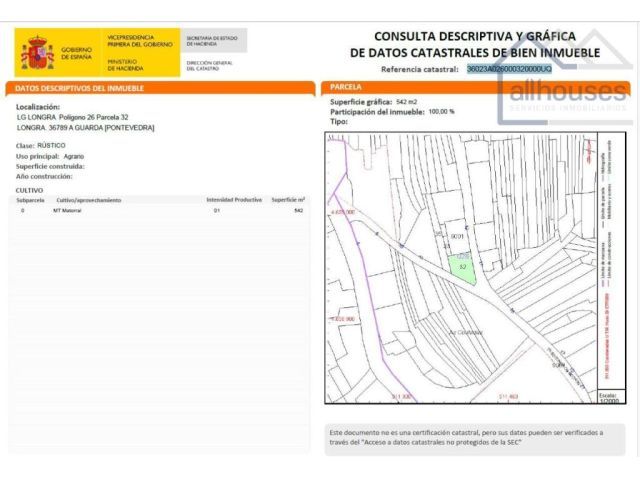Click the 'DATOS DESCRIPTIVOS DEL INMUEBLE' header
This screenshot has width=640, height=480.
79,88
